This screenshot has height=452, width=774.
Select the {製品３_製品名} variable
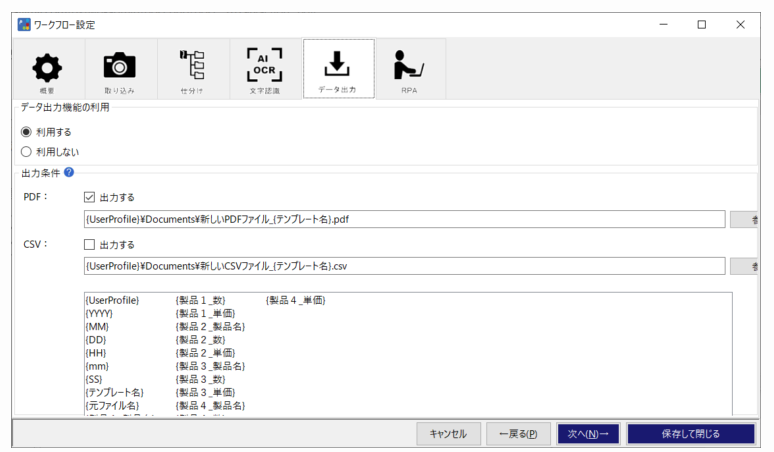click(210, 366)
